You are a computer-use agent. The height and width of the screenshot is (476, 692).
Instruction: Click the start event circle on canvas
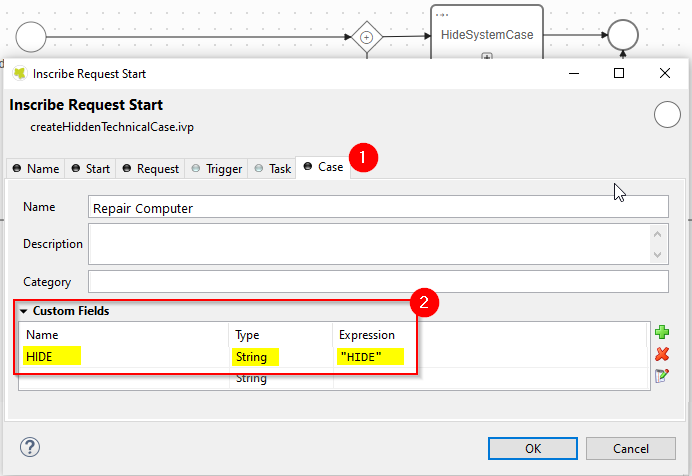[x=31, y=37]
